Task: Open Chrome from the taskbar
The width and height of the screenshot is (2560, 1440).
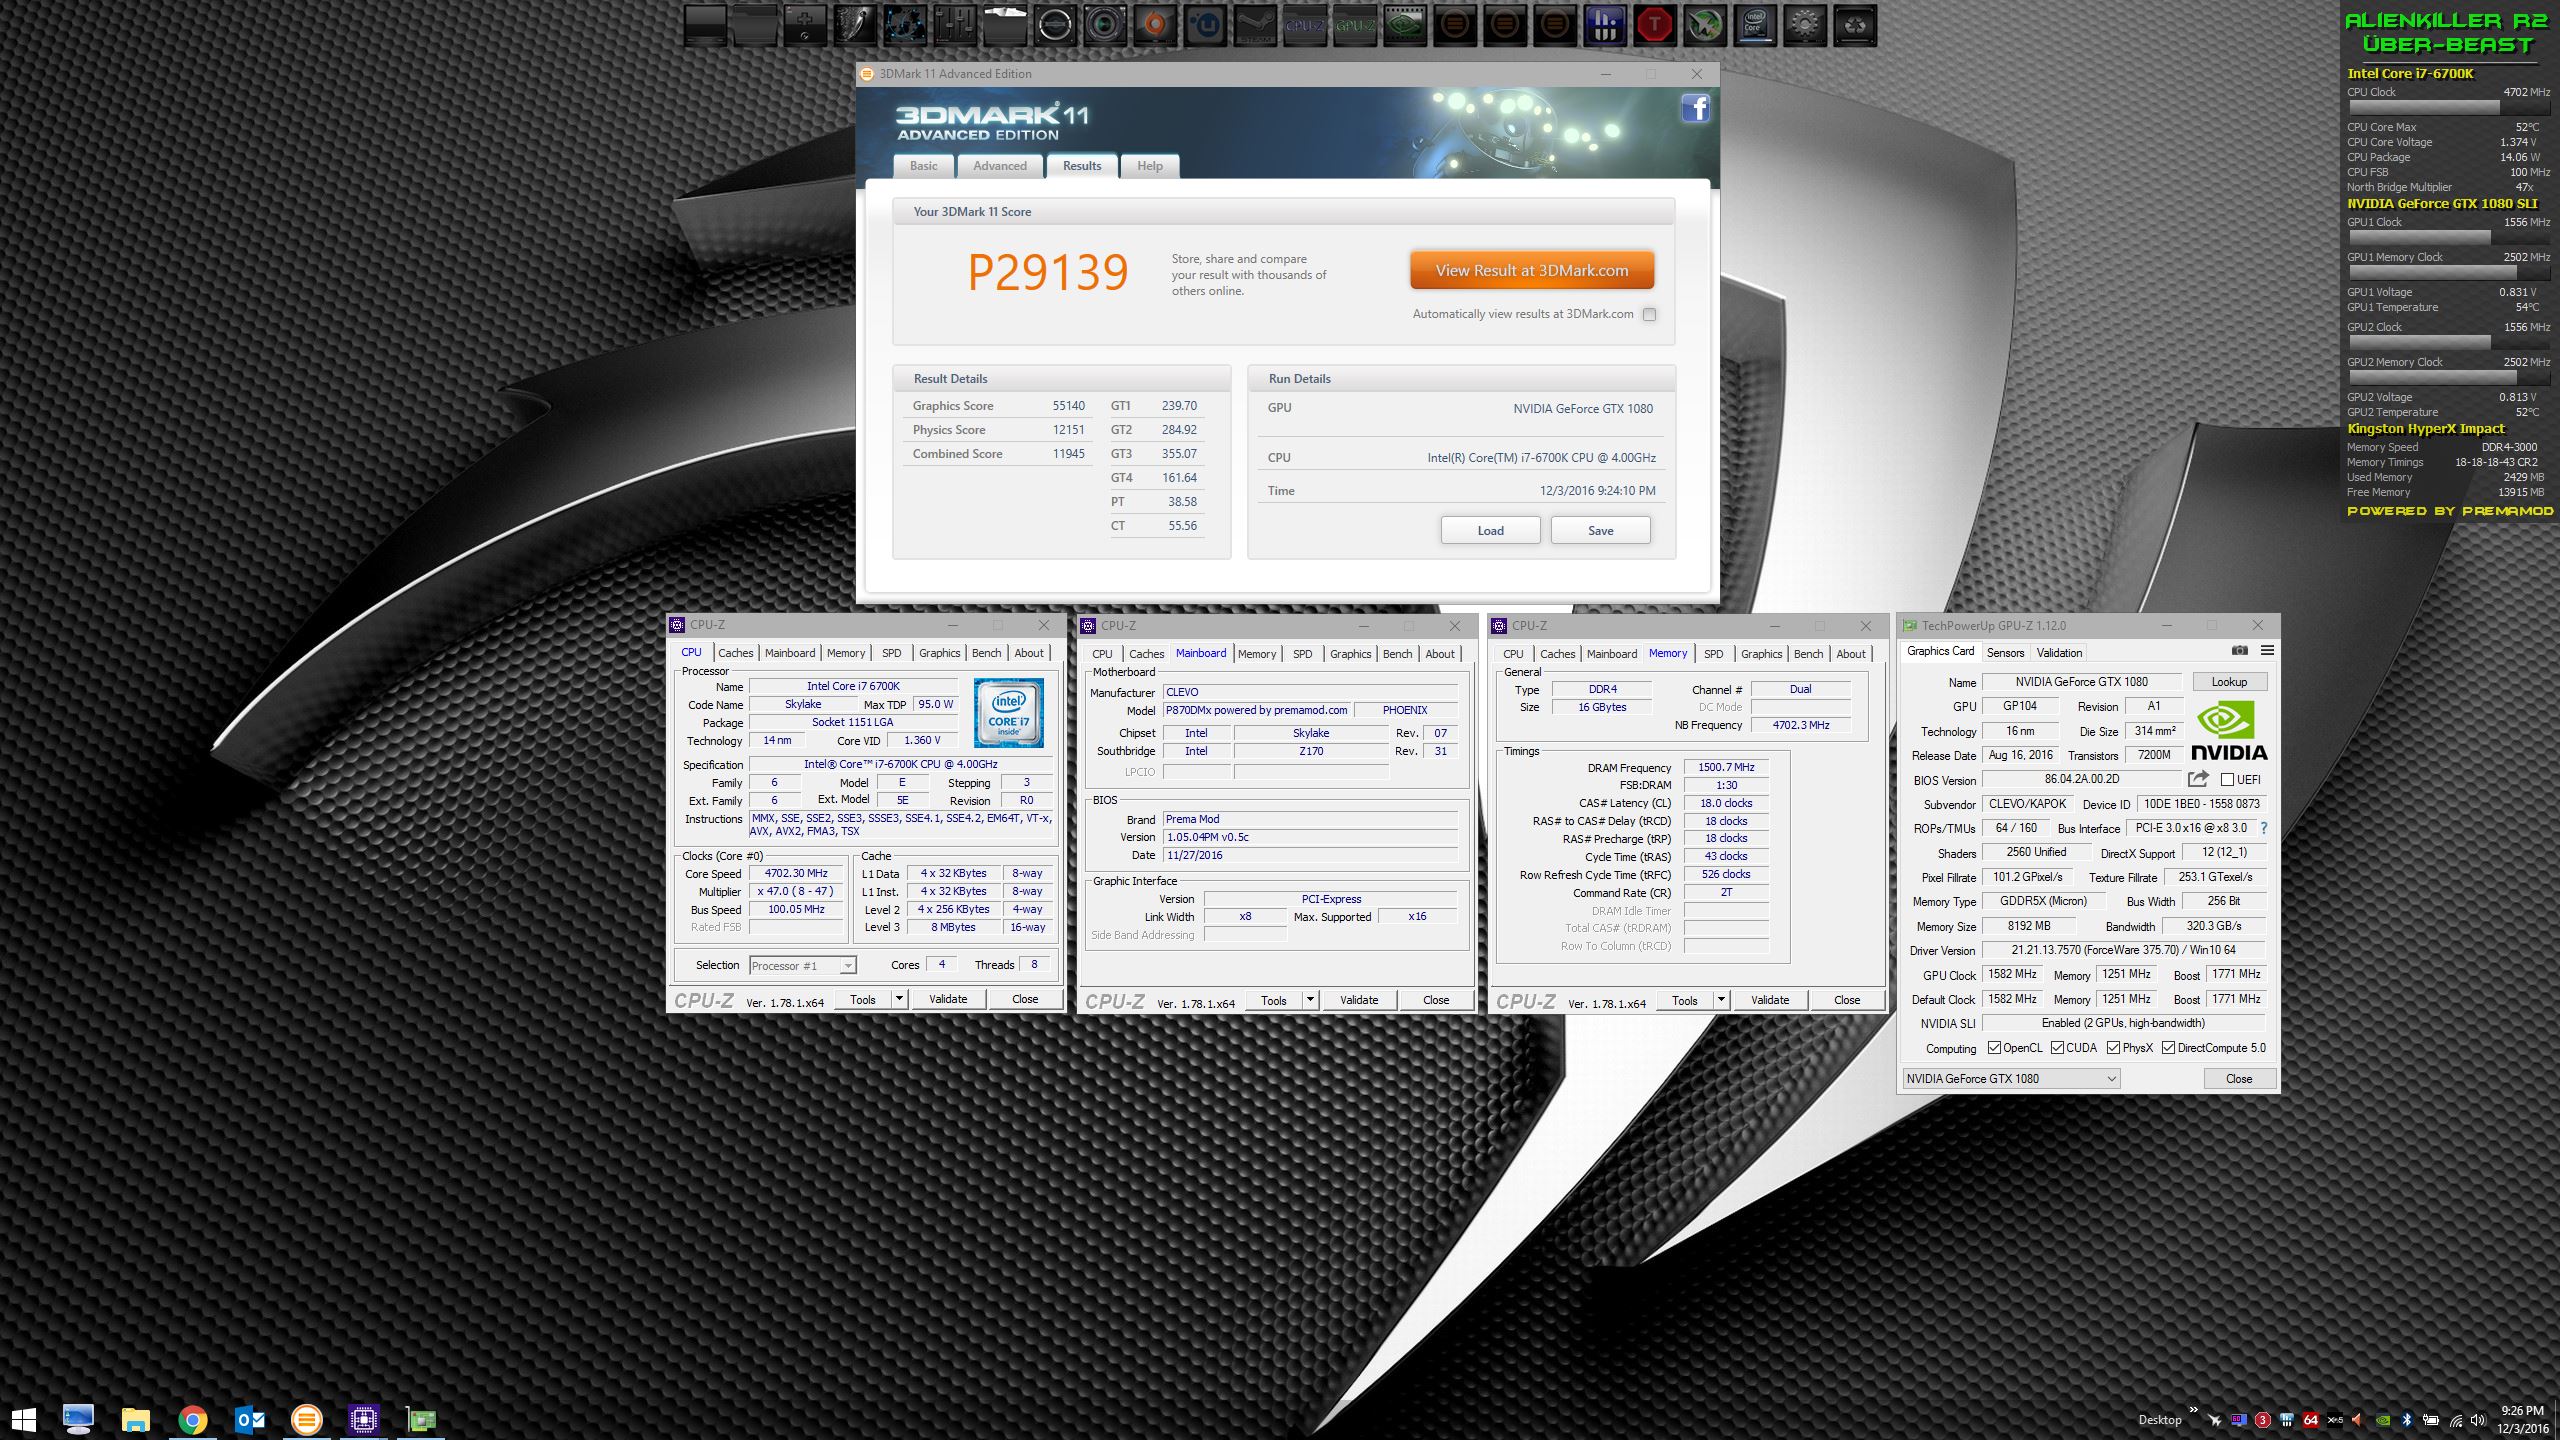Action: [193, 1419]
